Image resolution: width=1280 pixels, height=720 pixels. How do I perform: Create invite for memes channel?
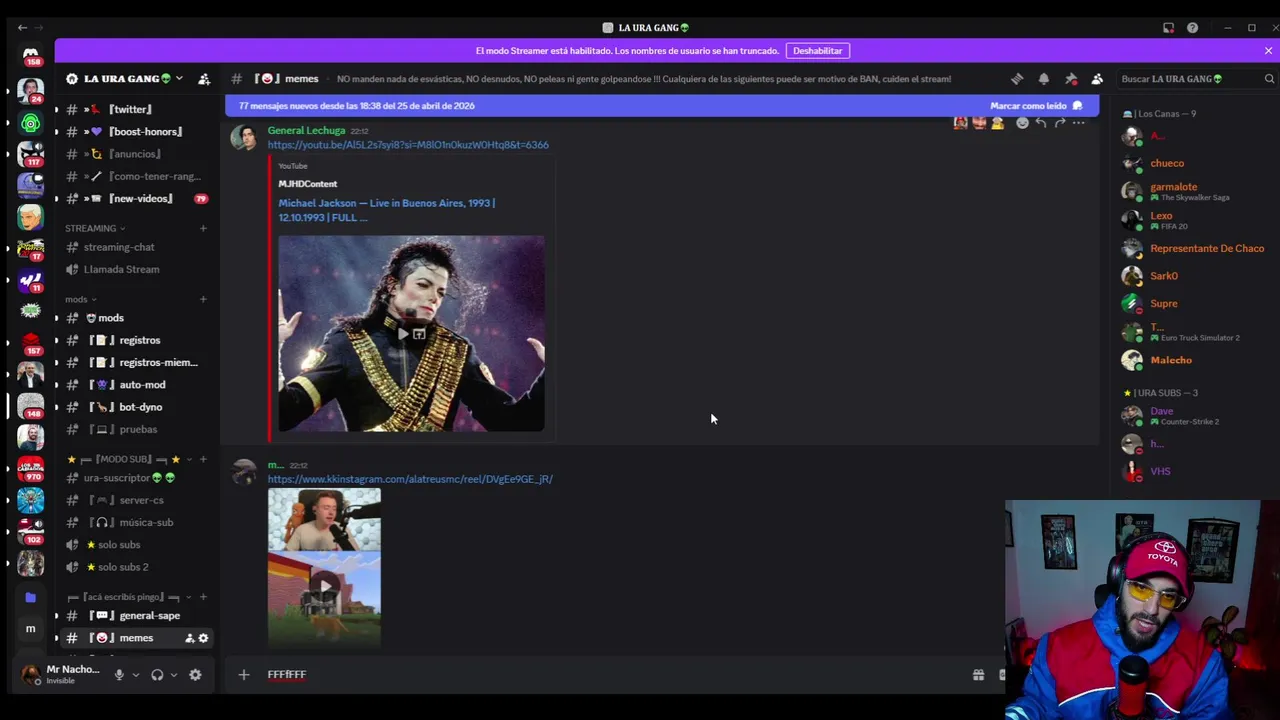click(x=189, y=638)
